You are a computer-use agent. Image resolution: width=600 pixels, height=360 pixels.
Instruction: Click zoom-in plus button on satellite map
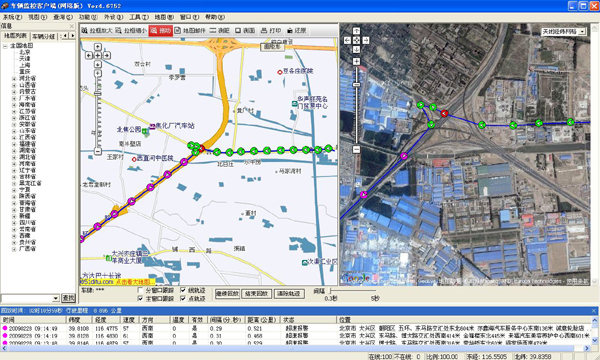356,61
